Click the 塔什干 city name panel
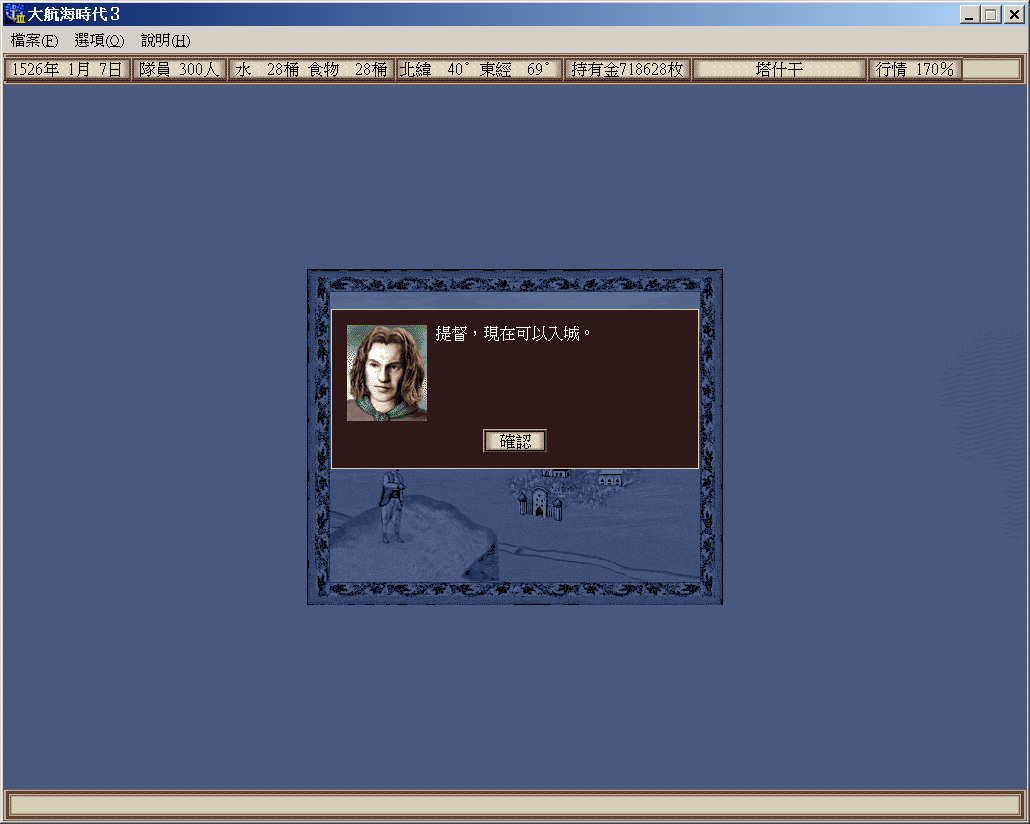The height and width of the screenshot is (824, 1030). point(779,70)
